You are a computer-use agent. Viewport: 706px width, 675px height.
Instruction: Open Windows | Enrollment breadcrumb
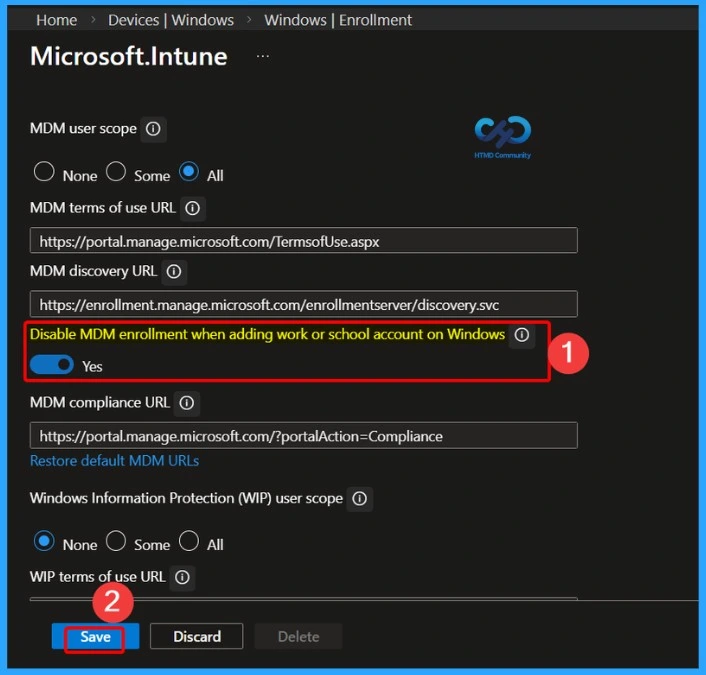(x=338, y=20)
